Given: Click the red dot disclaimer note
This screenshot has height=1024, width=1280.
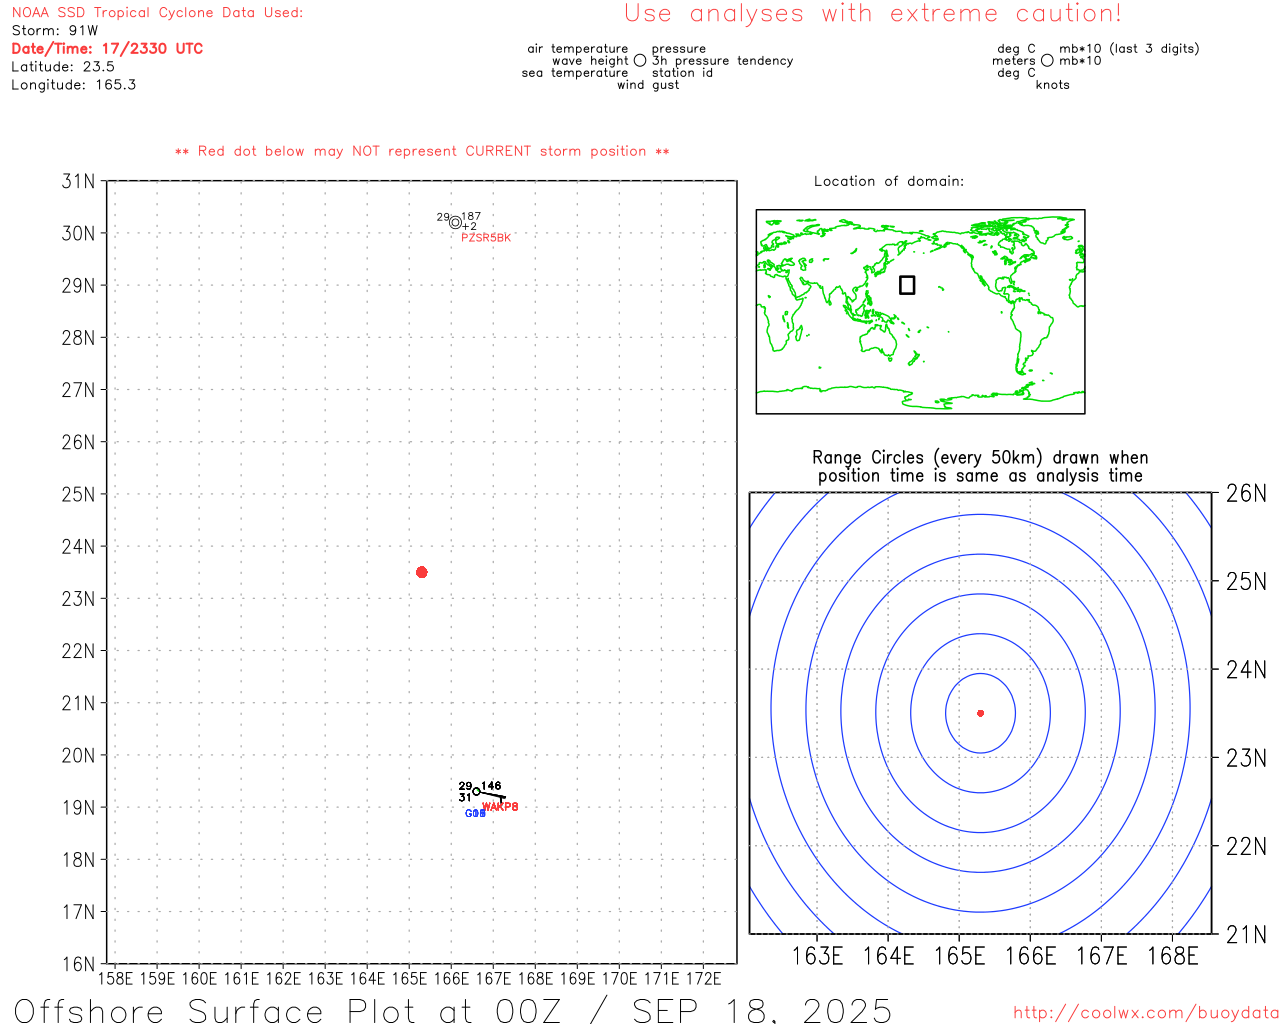Looking at the screenshot, I should point(422,151).
